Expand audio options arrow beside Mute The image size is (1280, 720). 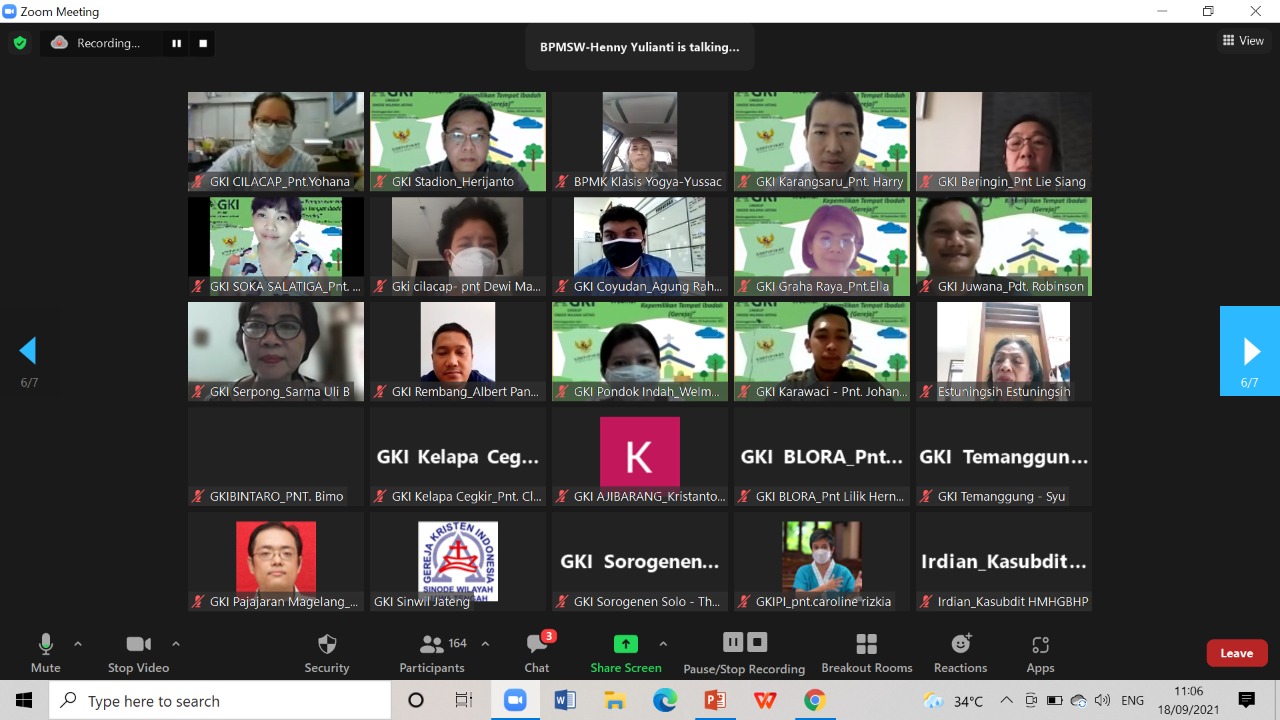pyautogui.click(x=78, y=644)
